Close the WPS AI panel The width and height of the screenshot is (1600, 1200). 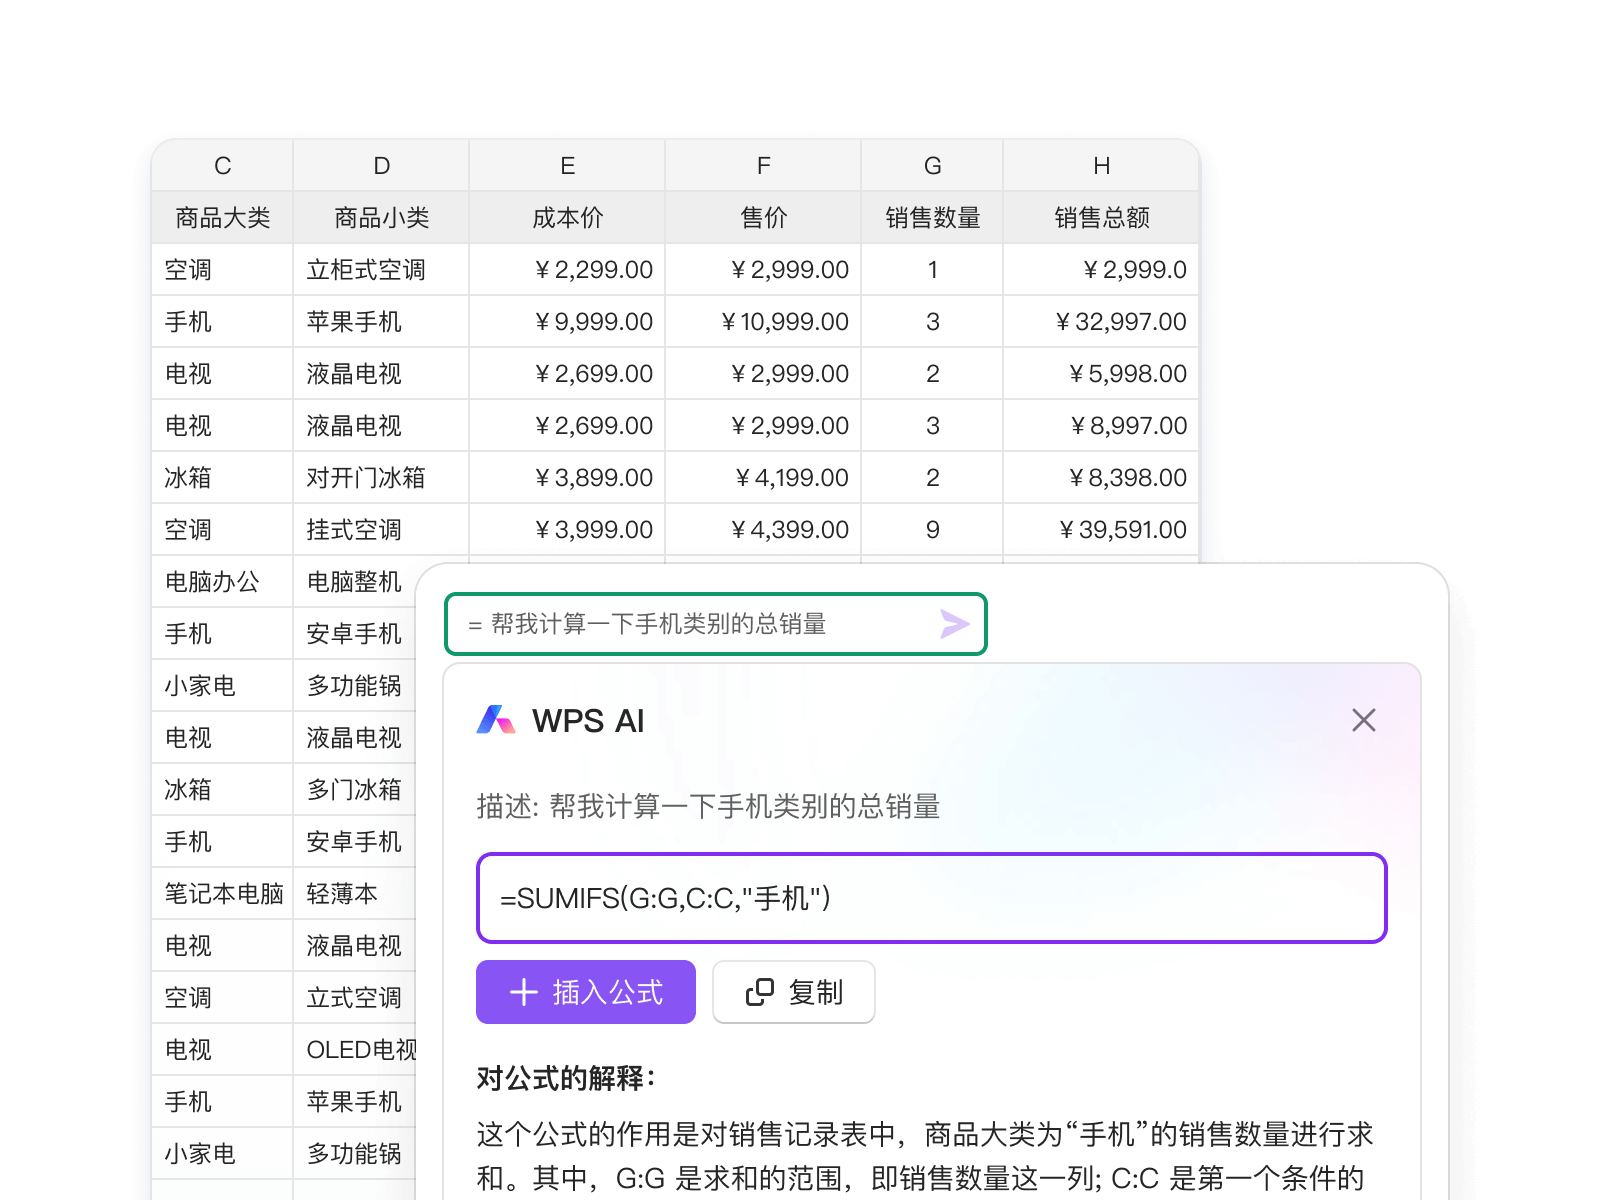pyautogui.click(x=1364, y=720)
